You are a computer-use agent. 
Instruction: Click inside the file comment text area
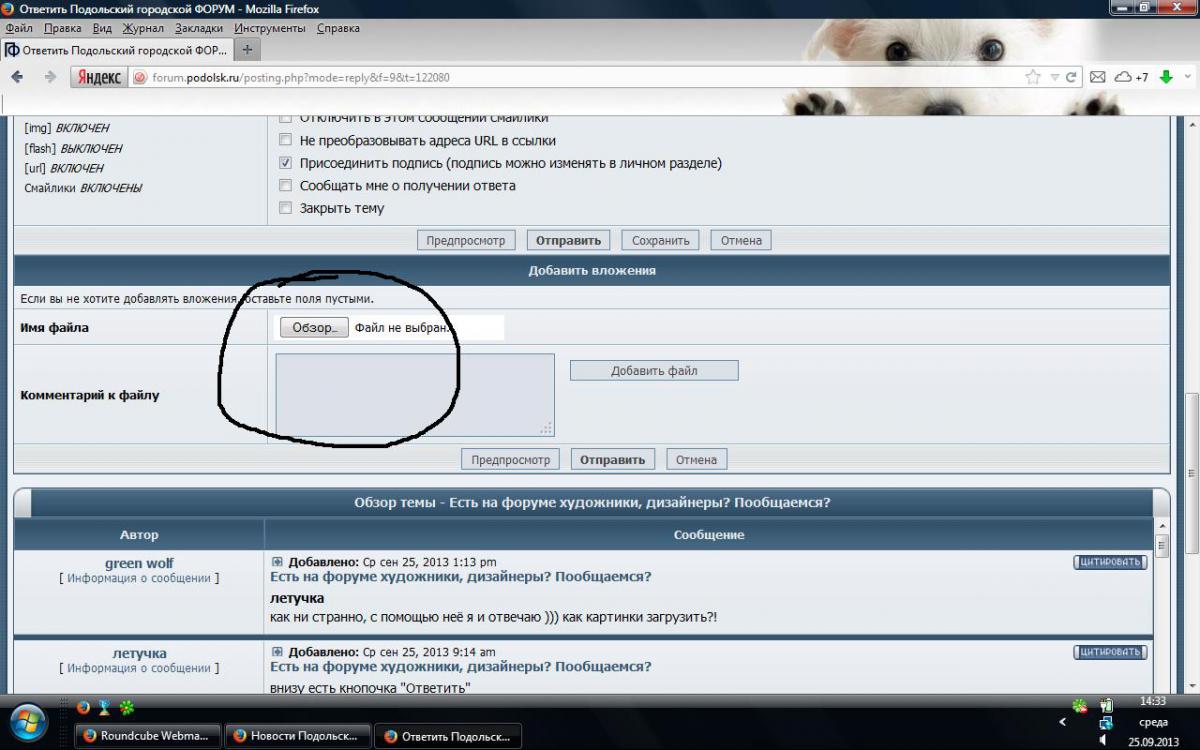[x=414, y=394]
